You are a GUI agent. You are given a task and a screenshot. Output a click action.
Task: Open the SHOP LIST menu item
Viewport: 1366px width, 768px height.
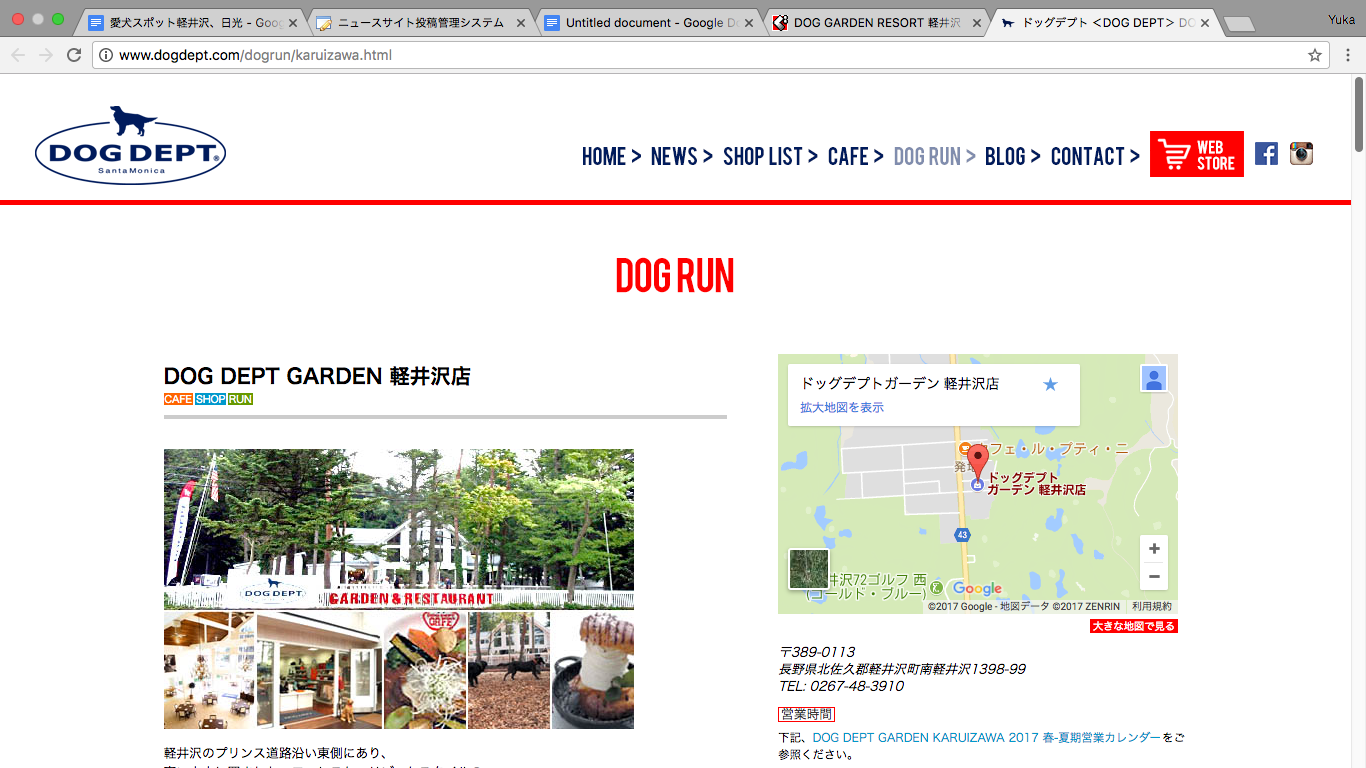(770, 156)
